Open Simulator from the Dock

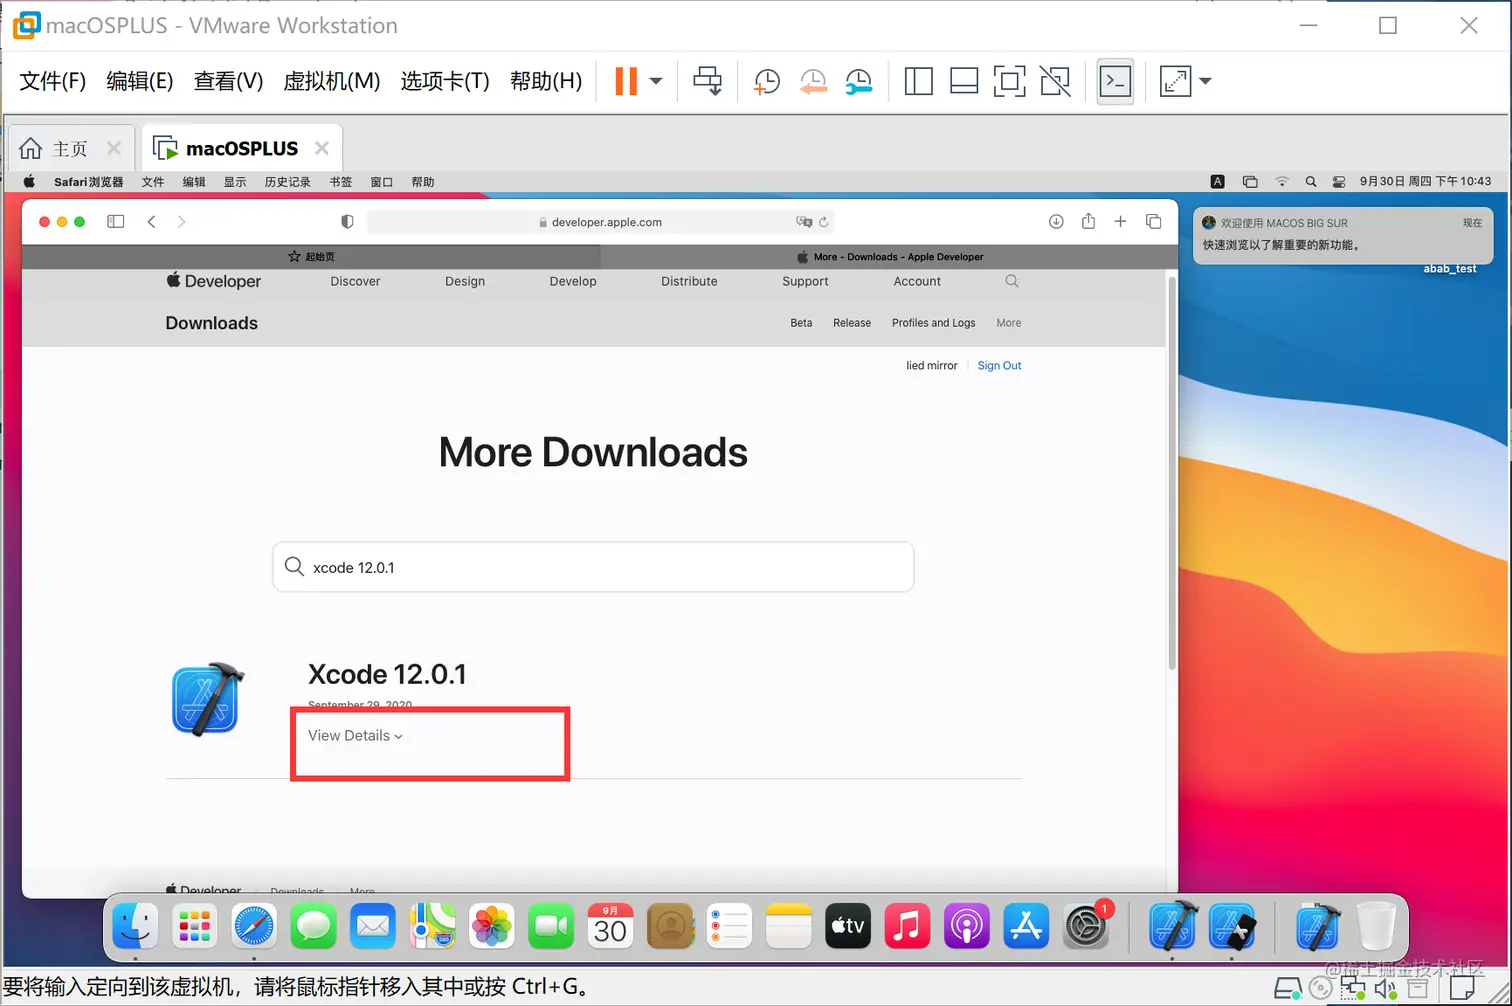pyautogui.click(x=1233, y=926)
